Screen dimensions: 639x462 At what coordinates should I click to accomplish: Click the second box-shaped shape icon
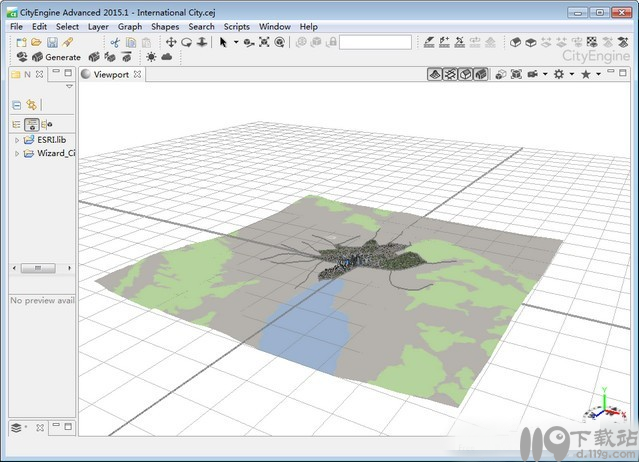point(531,42)
